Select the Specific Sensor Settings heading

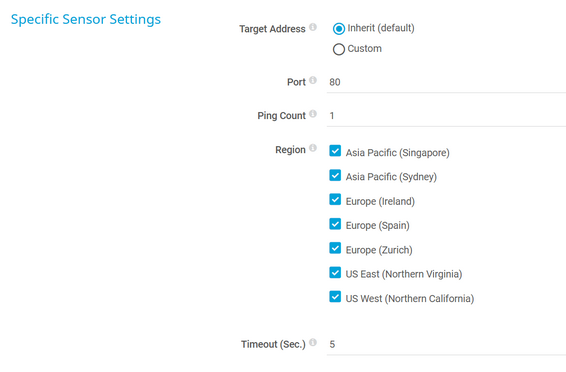86,19
